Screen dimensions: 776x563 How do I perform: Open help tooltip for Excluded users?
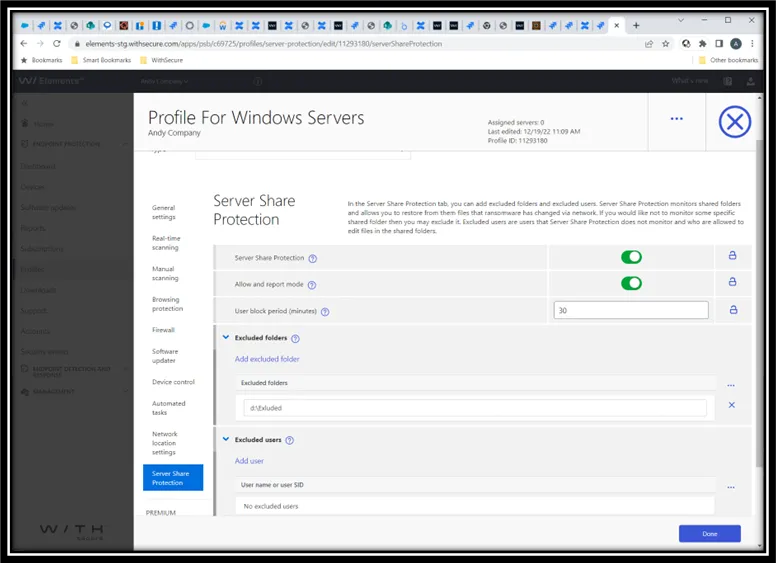290,440
